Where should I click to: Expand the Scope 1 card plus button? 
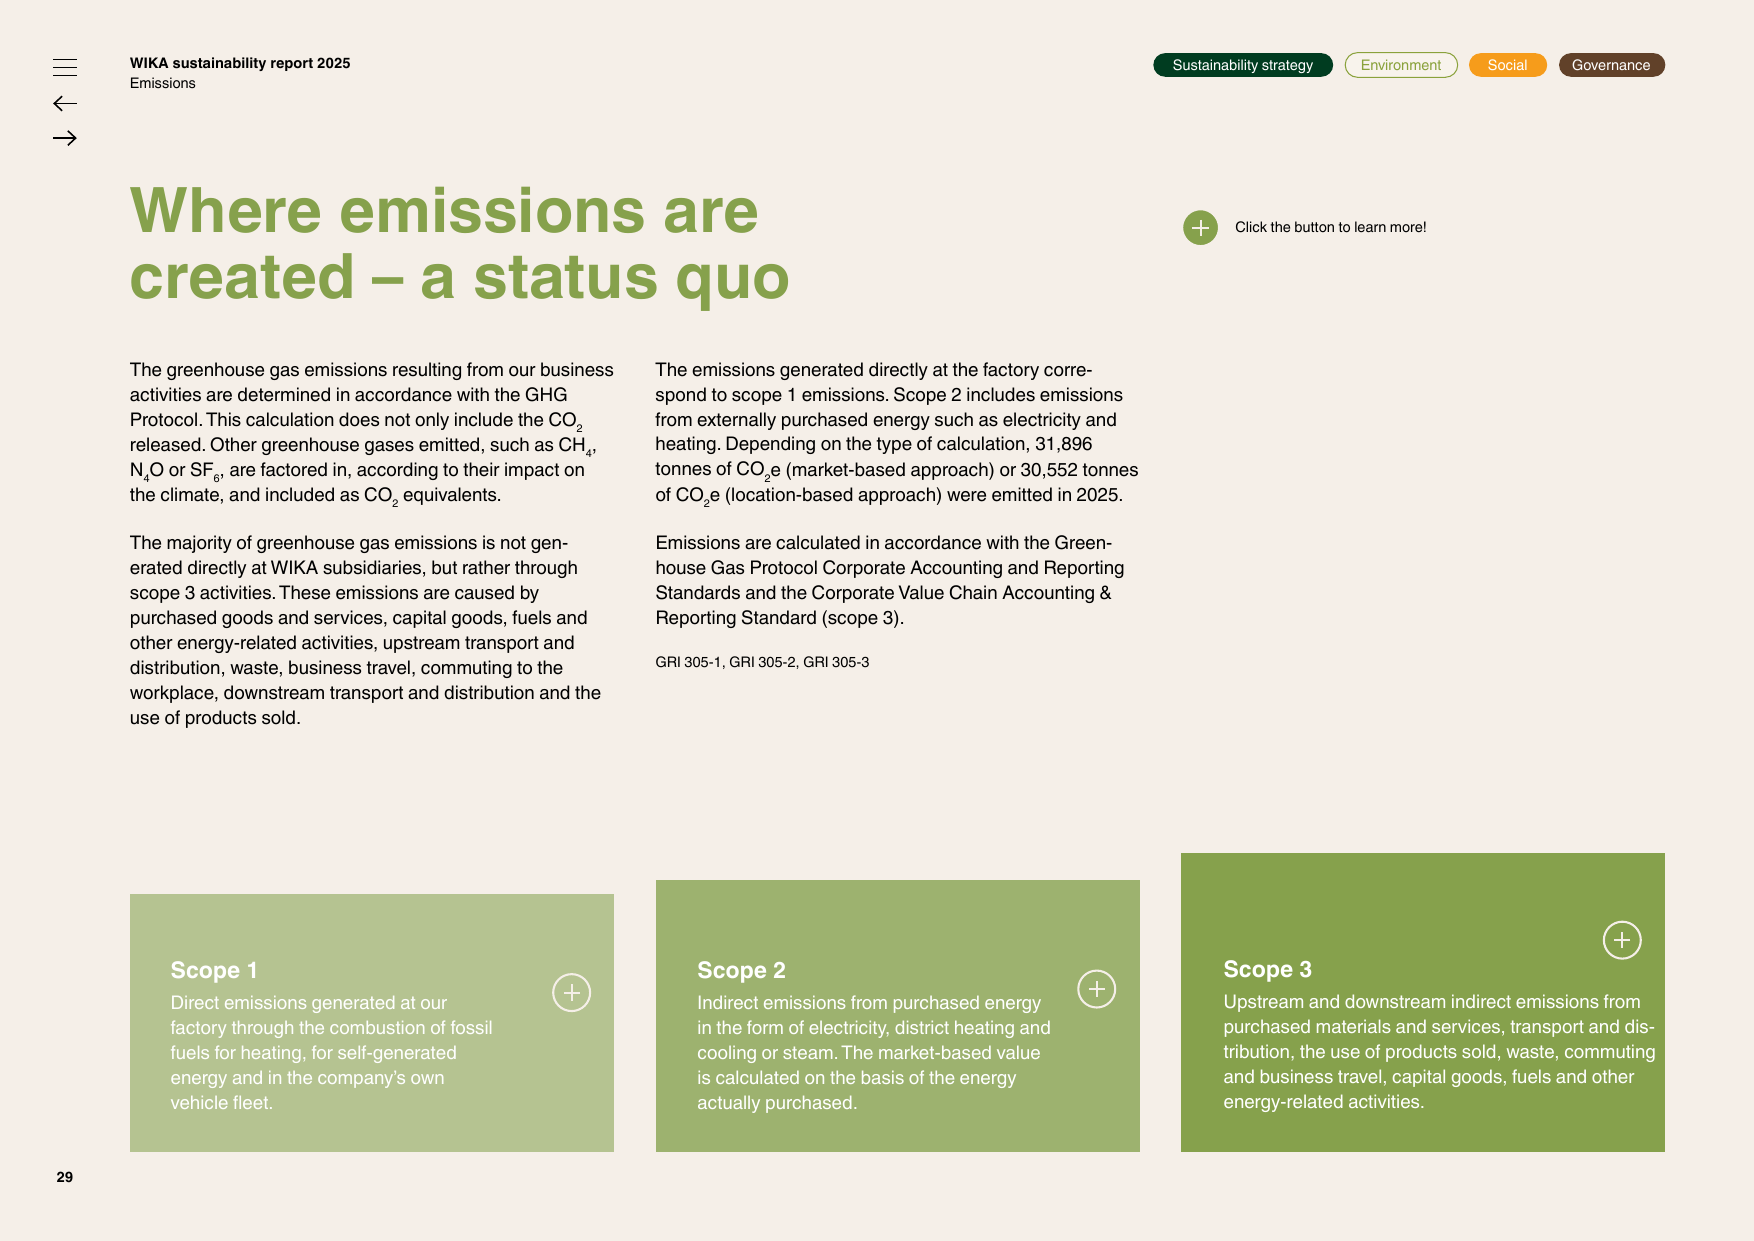point(572,992)
